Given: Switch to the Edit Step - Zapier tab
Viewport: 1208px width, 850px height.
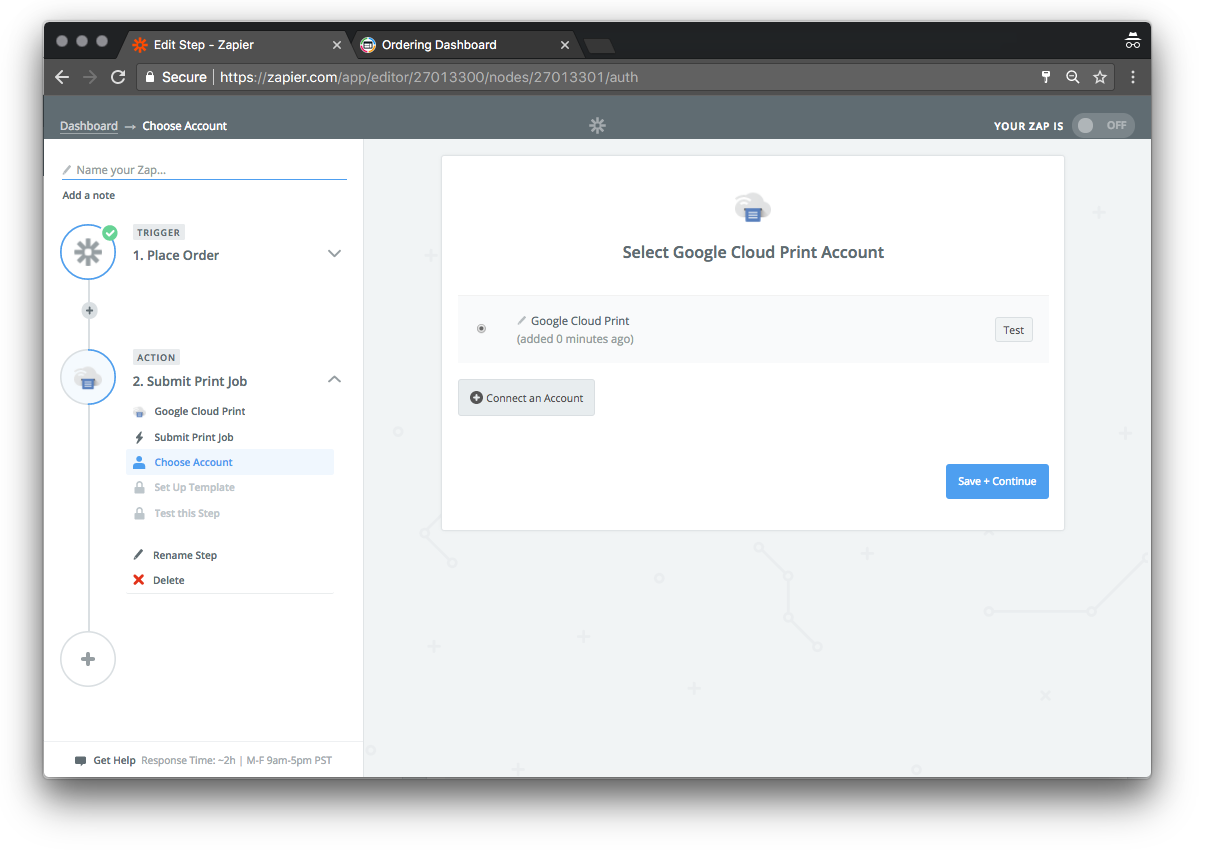Looking at the screenshot, I should [235, 45].
